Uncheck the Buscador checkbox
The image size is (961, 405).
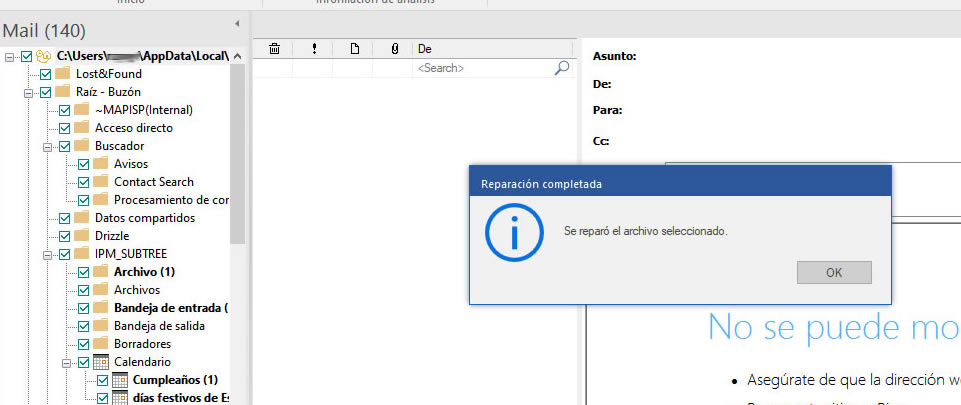tap(64, 146)
